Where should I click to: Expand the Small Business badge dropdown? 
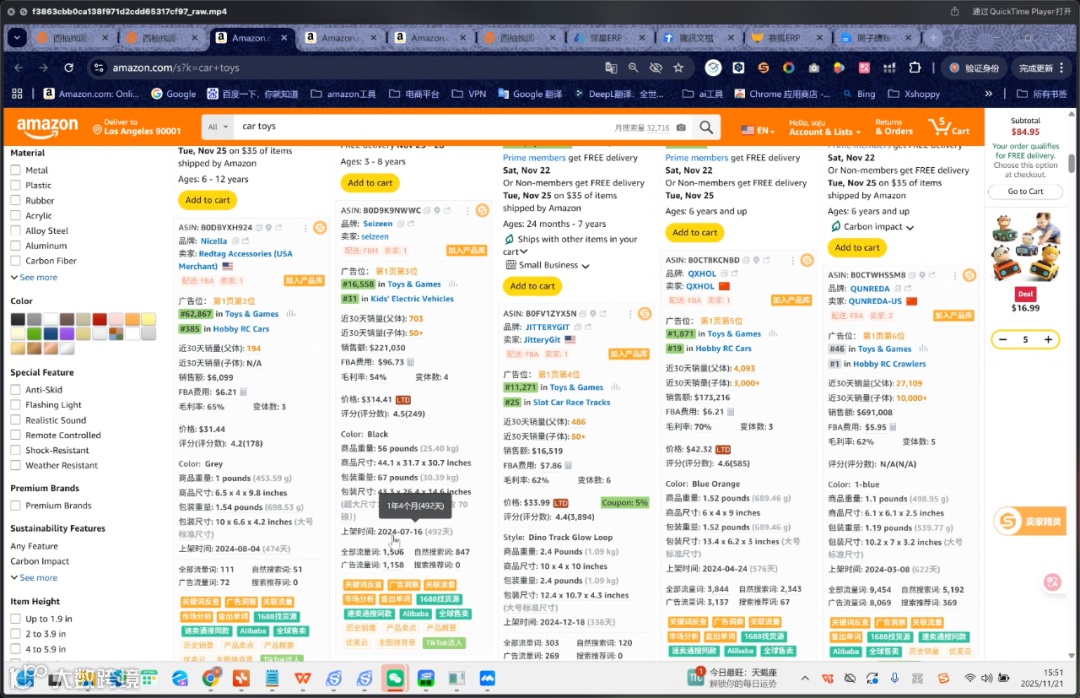pos(585,266)
